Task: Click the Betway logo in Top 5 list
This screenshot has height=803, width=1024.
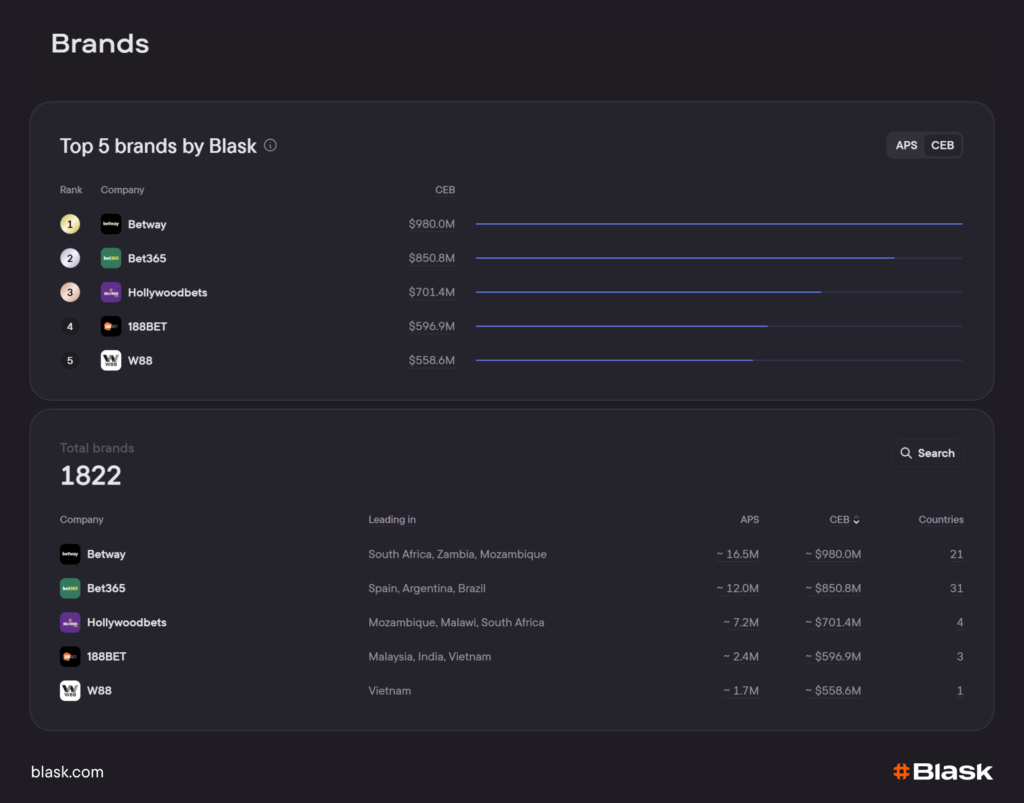Action: pos(111,224)
